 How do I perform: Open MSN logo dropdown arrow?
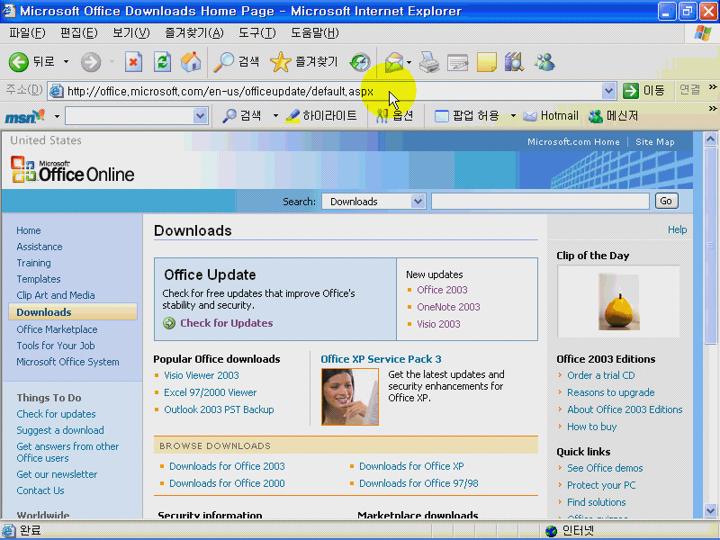tap(57, 116)
